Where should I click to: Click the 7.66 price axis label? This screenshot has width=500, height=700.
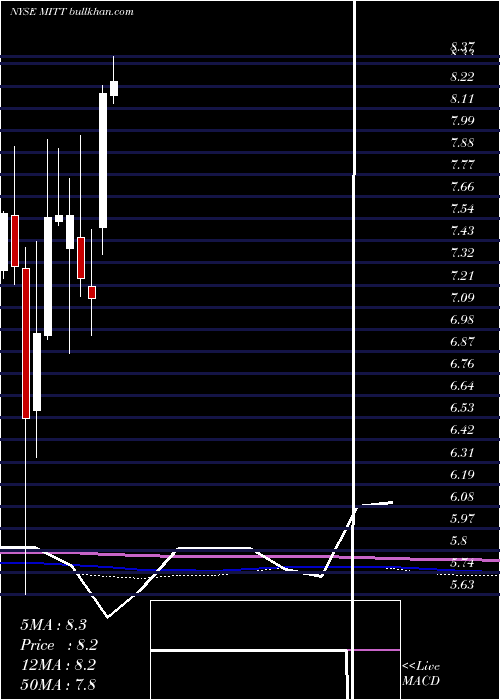(x=462, y=187)
